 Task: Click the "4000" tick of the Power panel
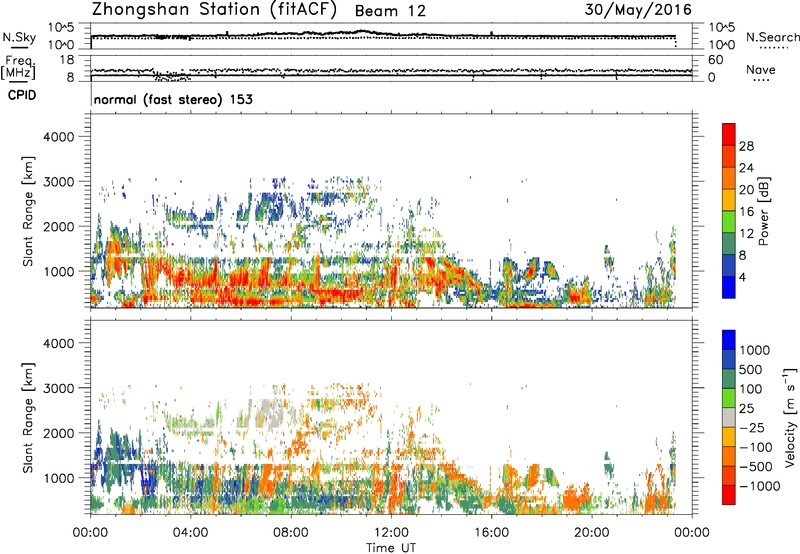(58, 137)
